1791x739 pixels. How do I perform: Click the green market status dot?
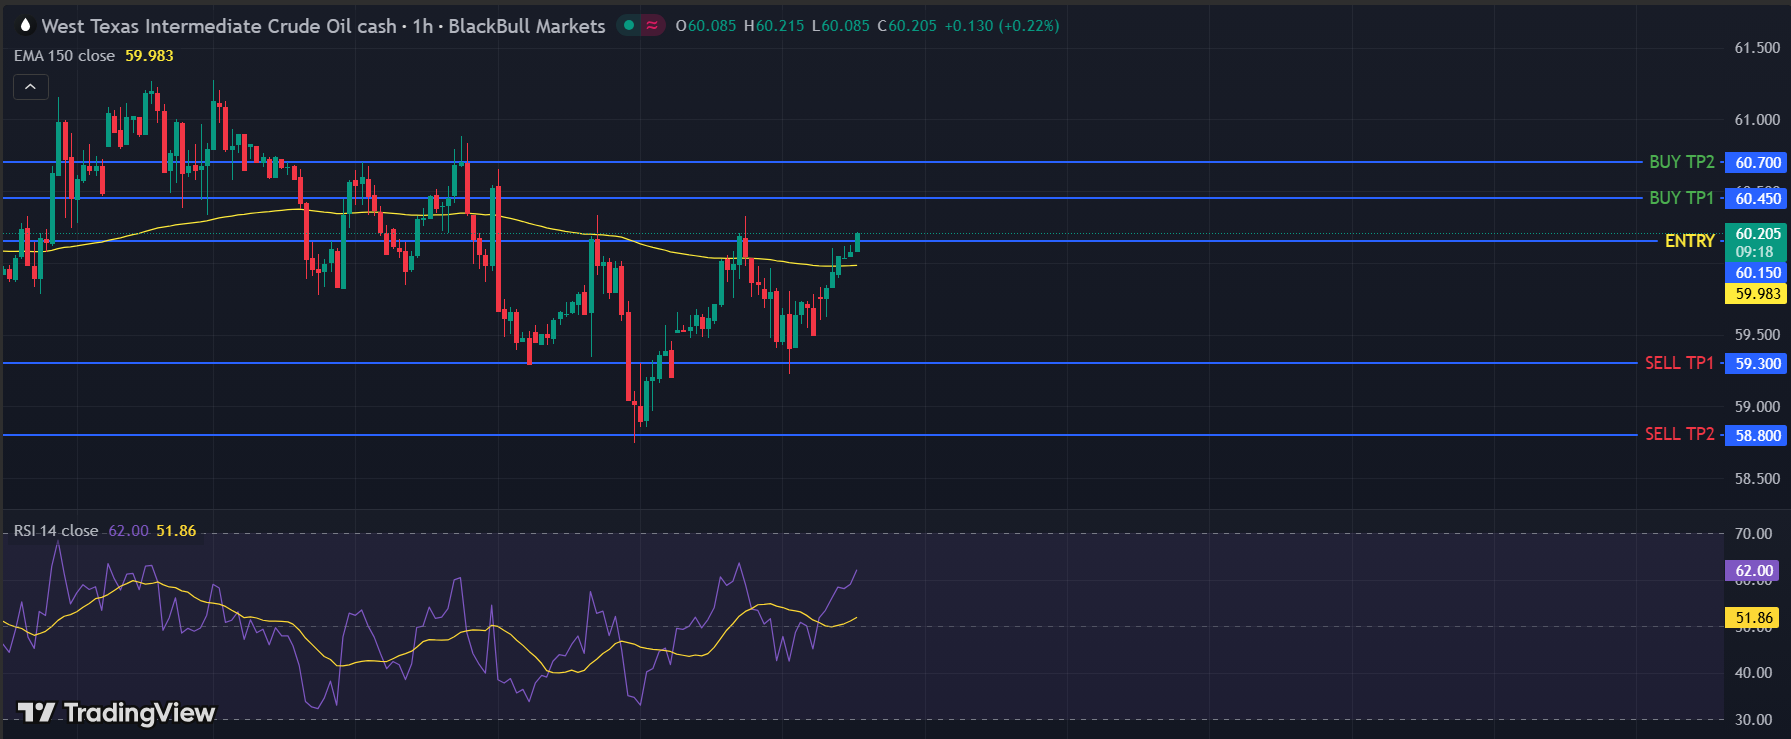coord(629,26)
